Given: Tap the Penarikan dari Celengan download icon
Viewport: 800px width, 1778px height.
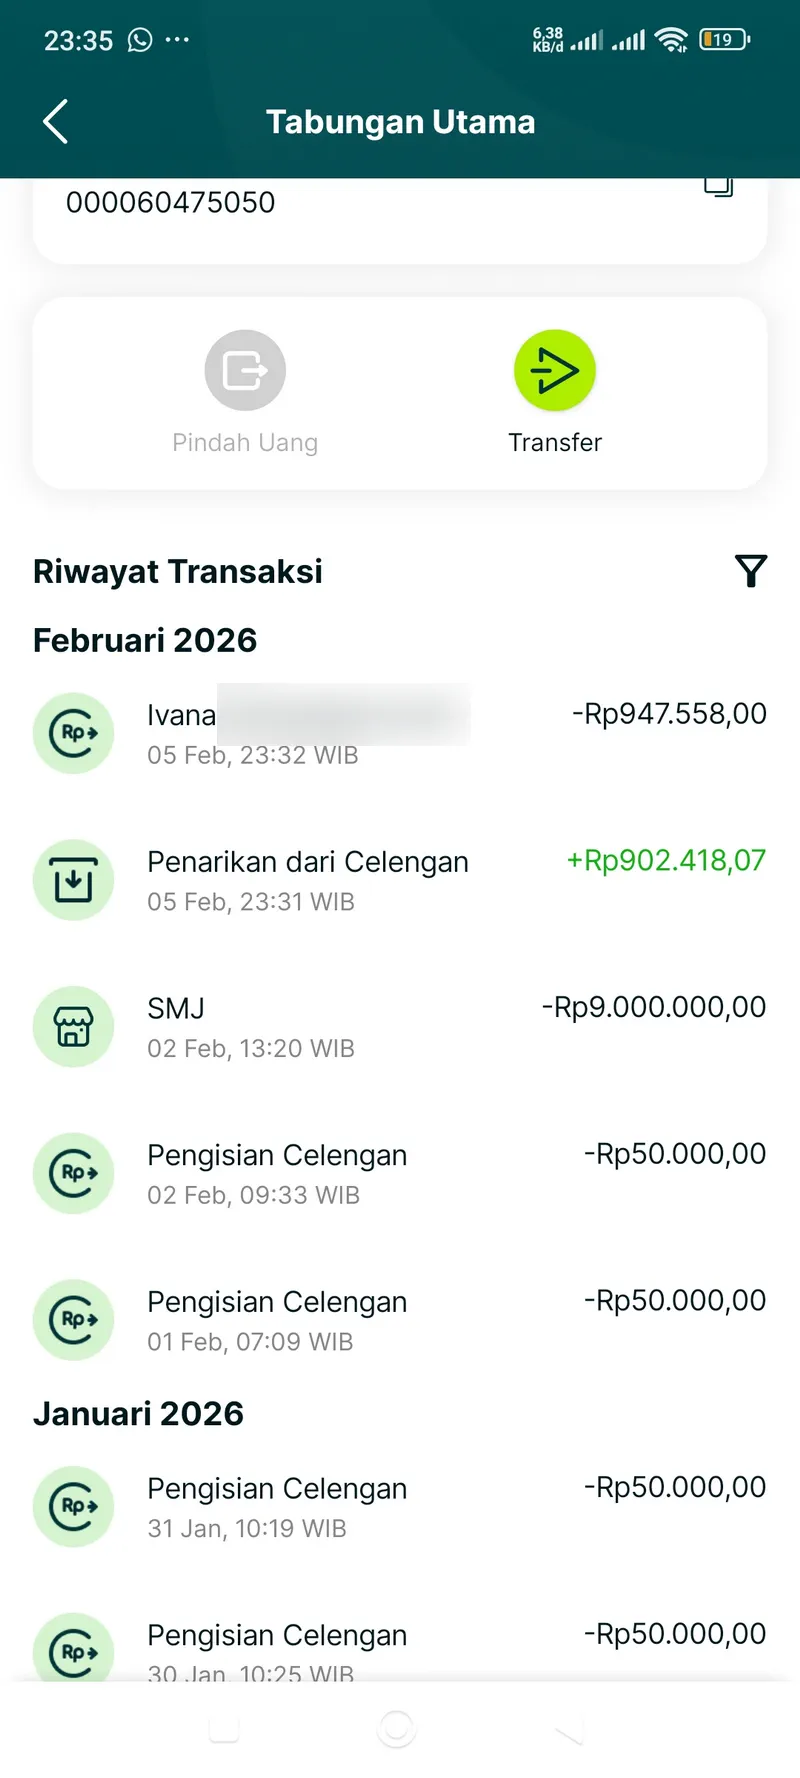Looking at the screenshot, I should pyautogui.click(x=74, y=880).
